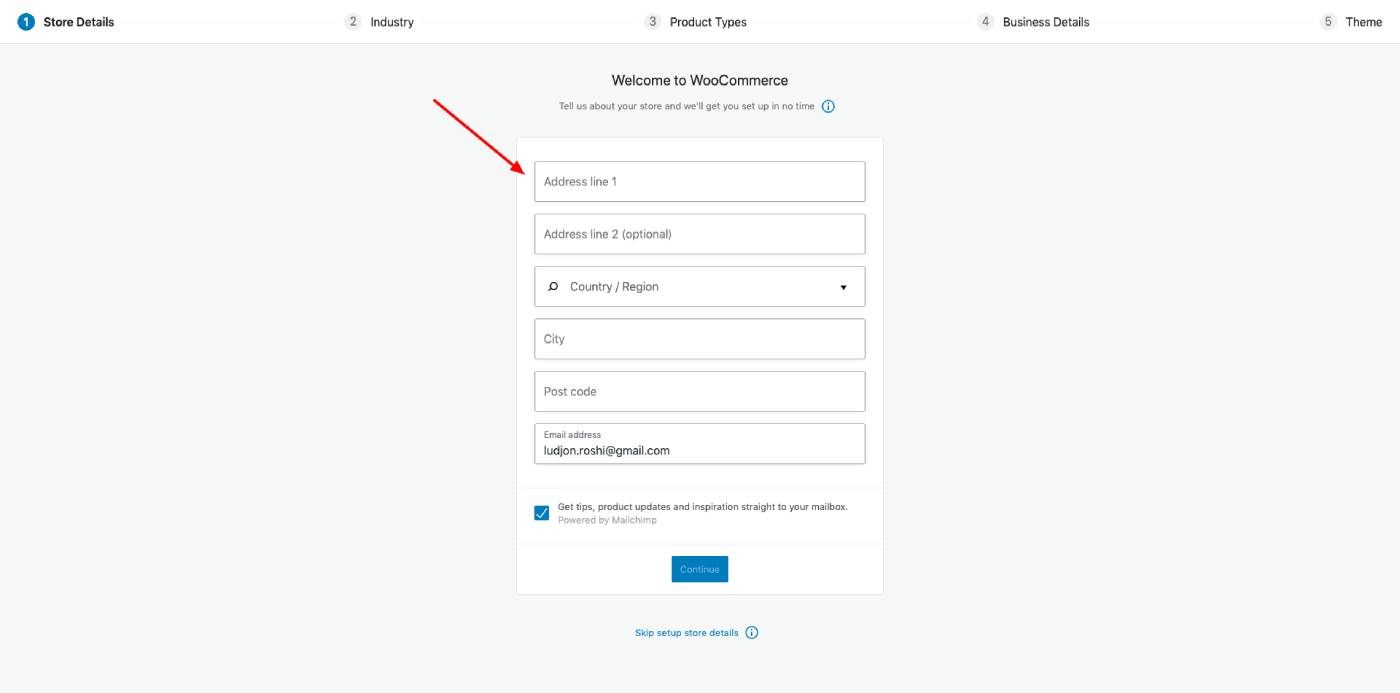Click the step 5 number badge
Screen dimensions: 1400x693
click(1328, 22)
